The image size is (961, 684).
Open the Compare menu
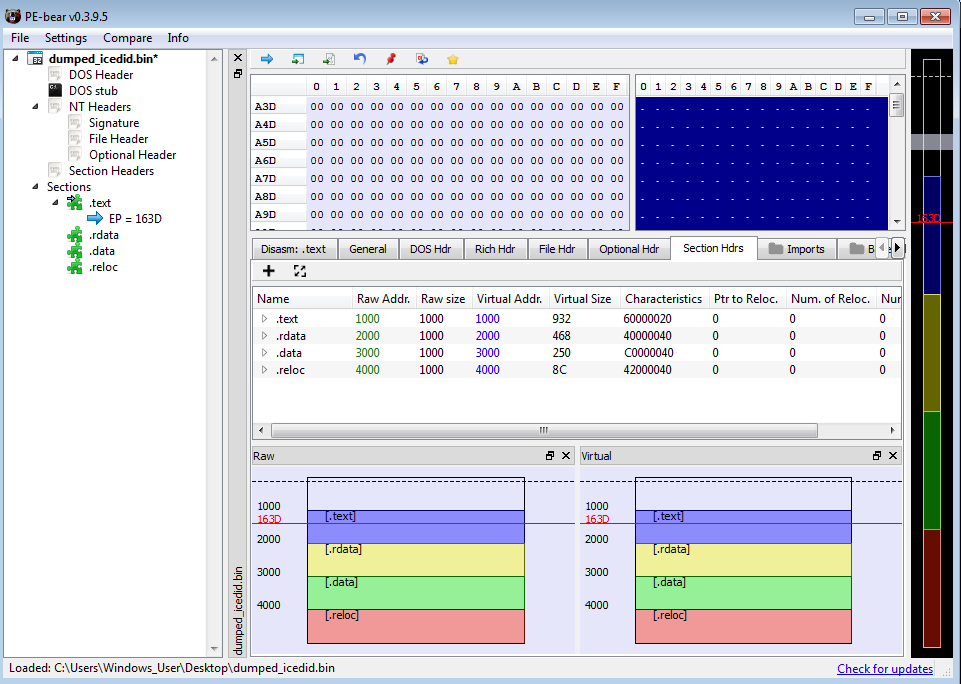tap(127, 38)
